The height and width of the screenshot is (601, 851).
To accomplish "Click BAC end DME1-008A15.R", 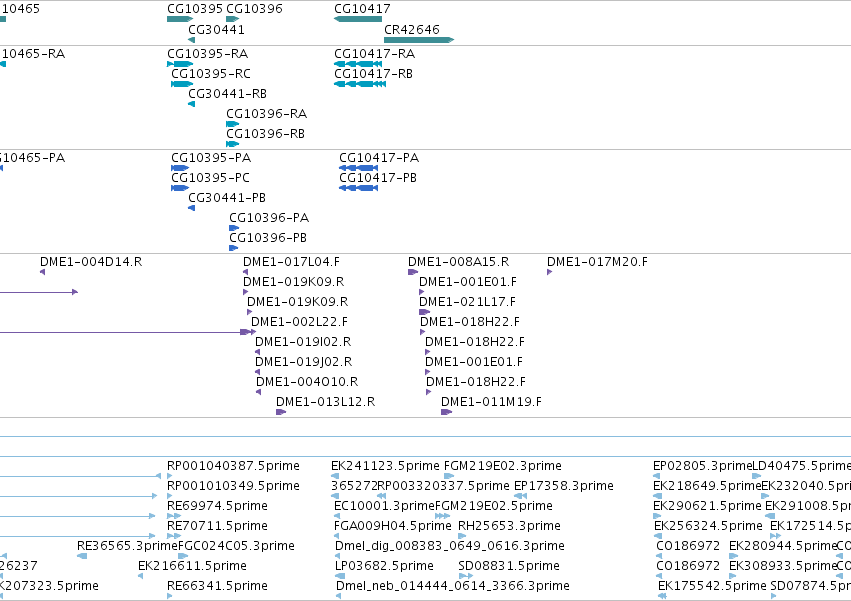I will coord(459,262).
